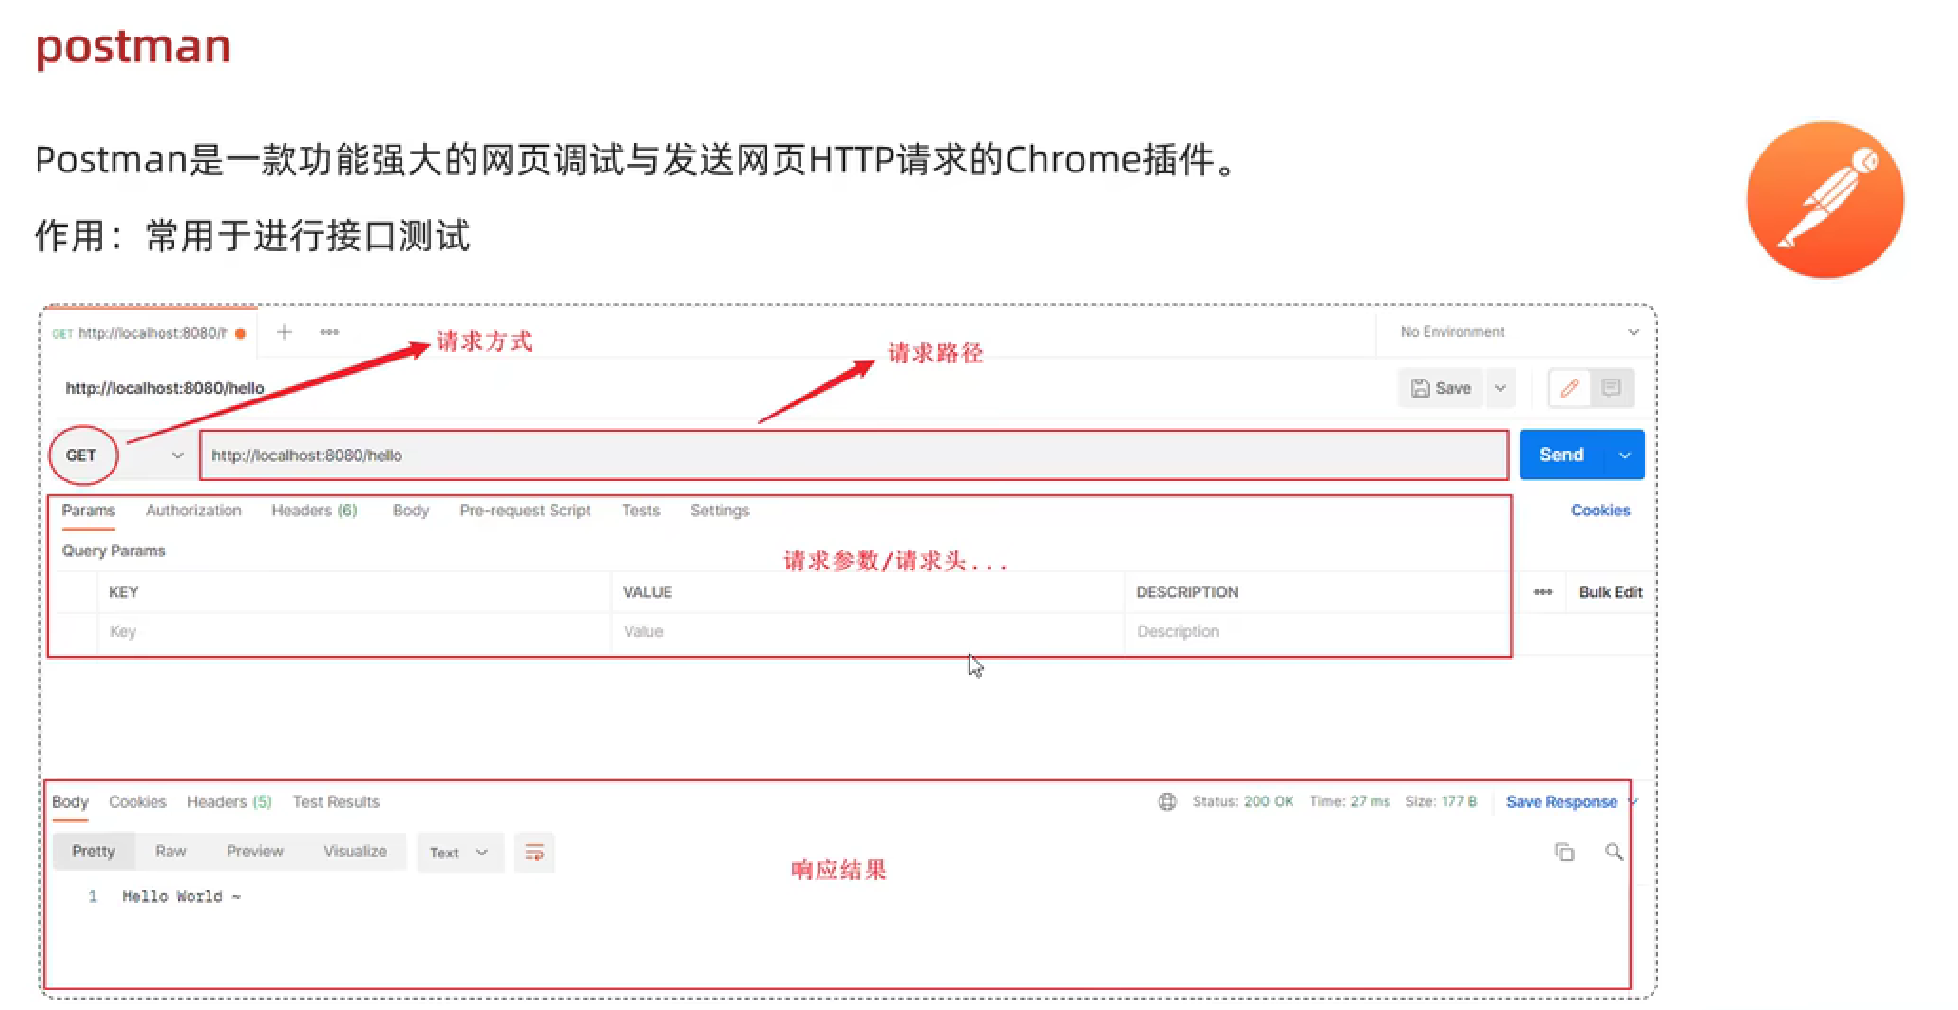Click the Postman logo icon

[1825, 200]
